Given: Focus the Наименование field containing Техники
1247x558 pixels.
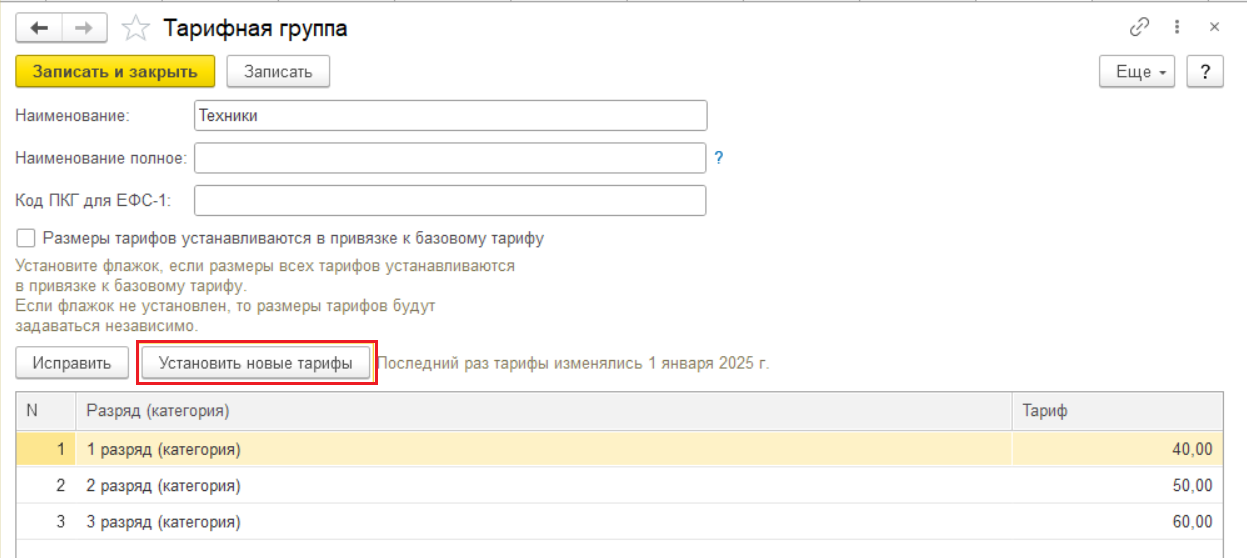Looking at the screenshot, I should tap(450, 115).
